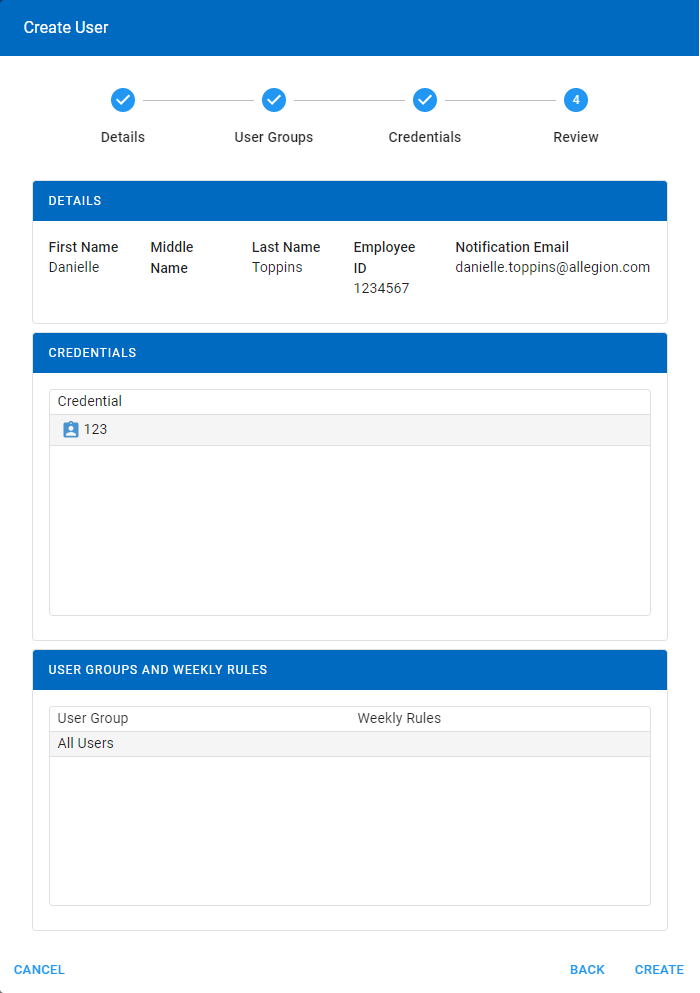Go to the User Groups step label
Screen dimensions: 700x993
[x=274, y=137]
